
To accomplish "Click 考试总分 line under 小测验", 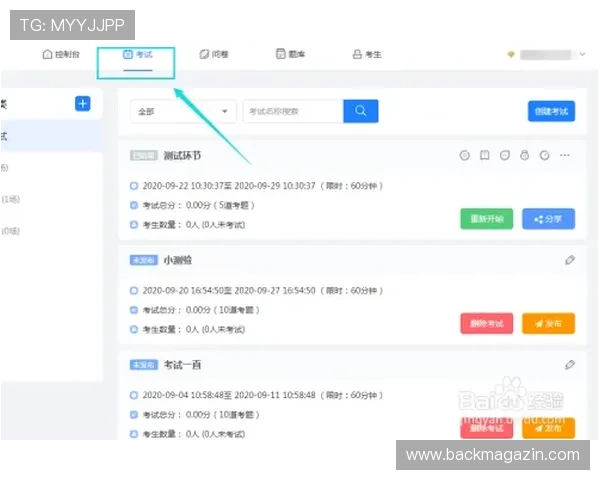I will [201, 310].
